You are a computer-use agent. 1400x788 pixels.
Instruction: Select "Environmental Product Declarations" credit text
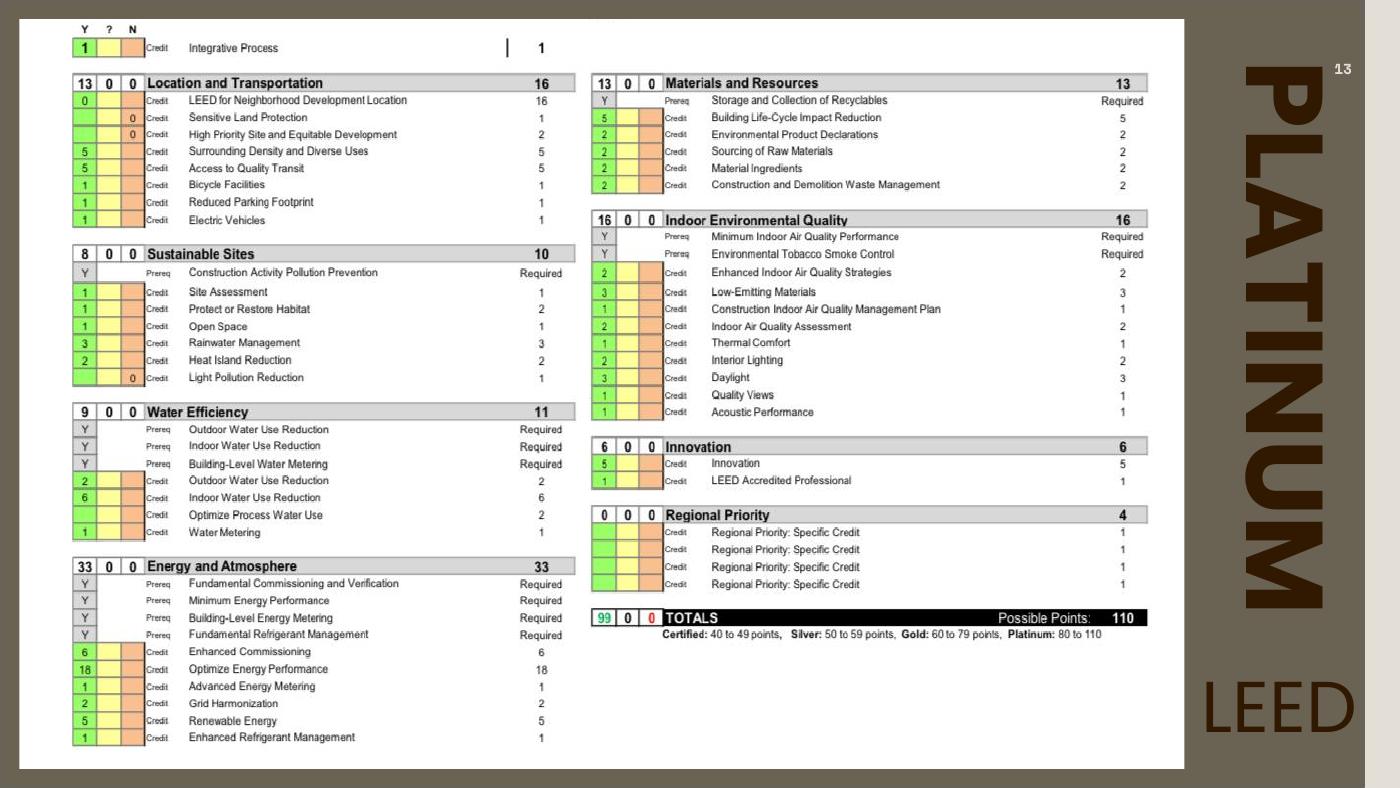(x=795, y=135)
